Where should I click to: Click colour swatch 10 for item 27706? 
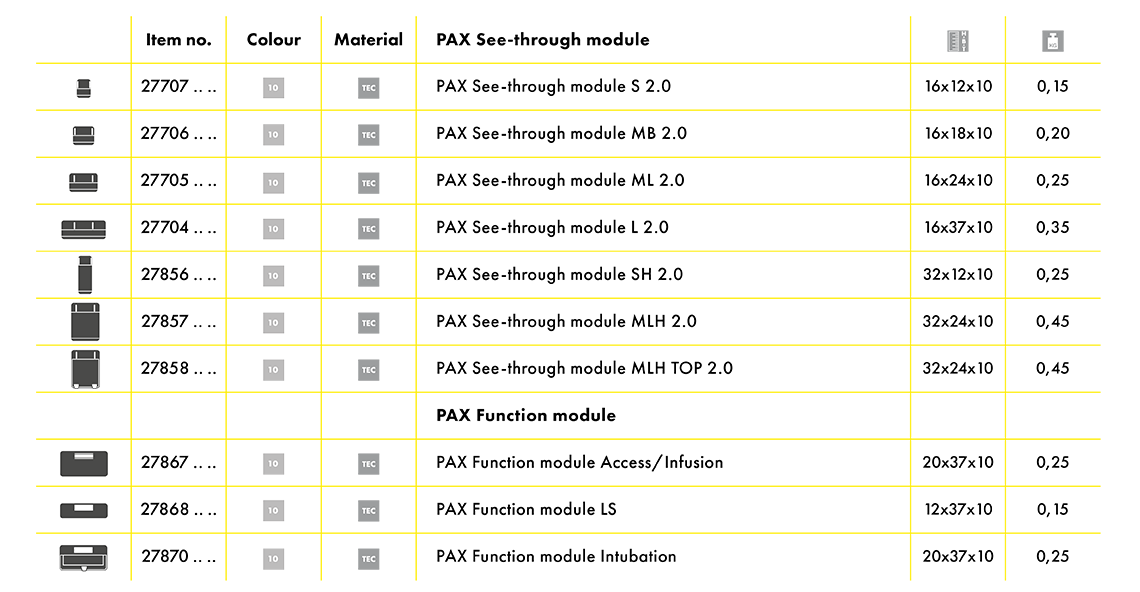coord(273,135)
